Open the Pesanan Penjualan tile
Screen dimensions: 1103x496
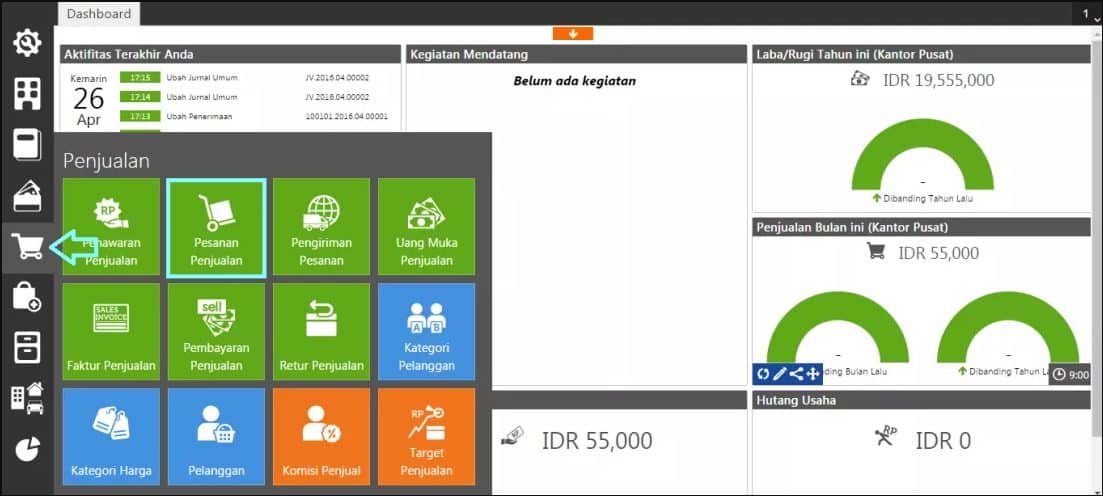(x=216, y=227)
